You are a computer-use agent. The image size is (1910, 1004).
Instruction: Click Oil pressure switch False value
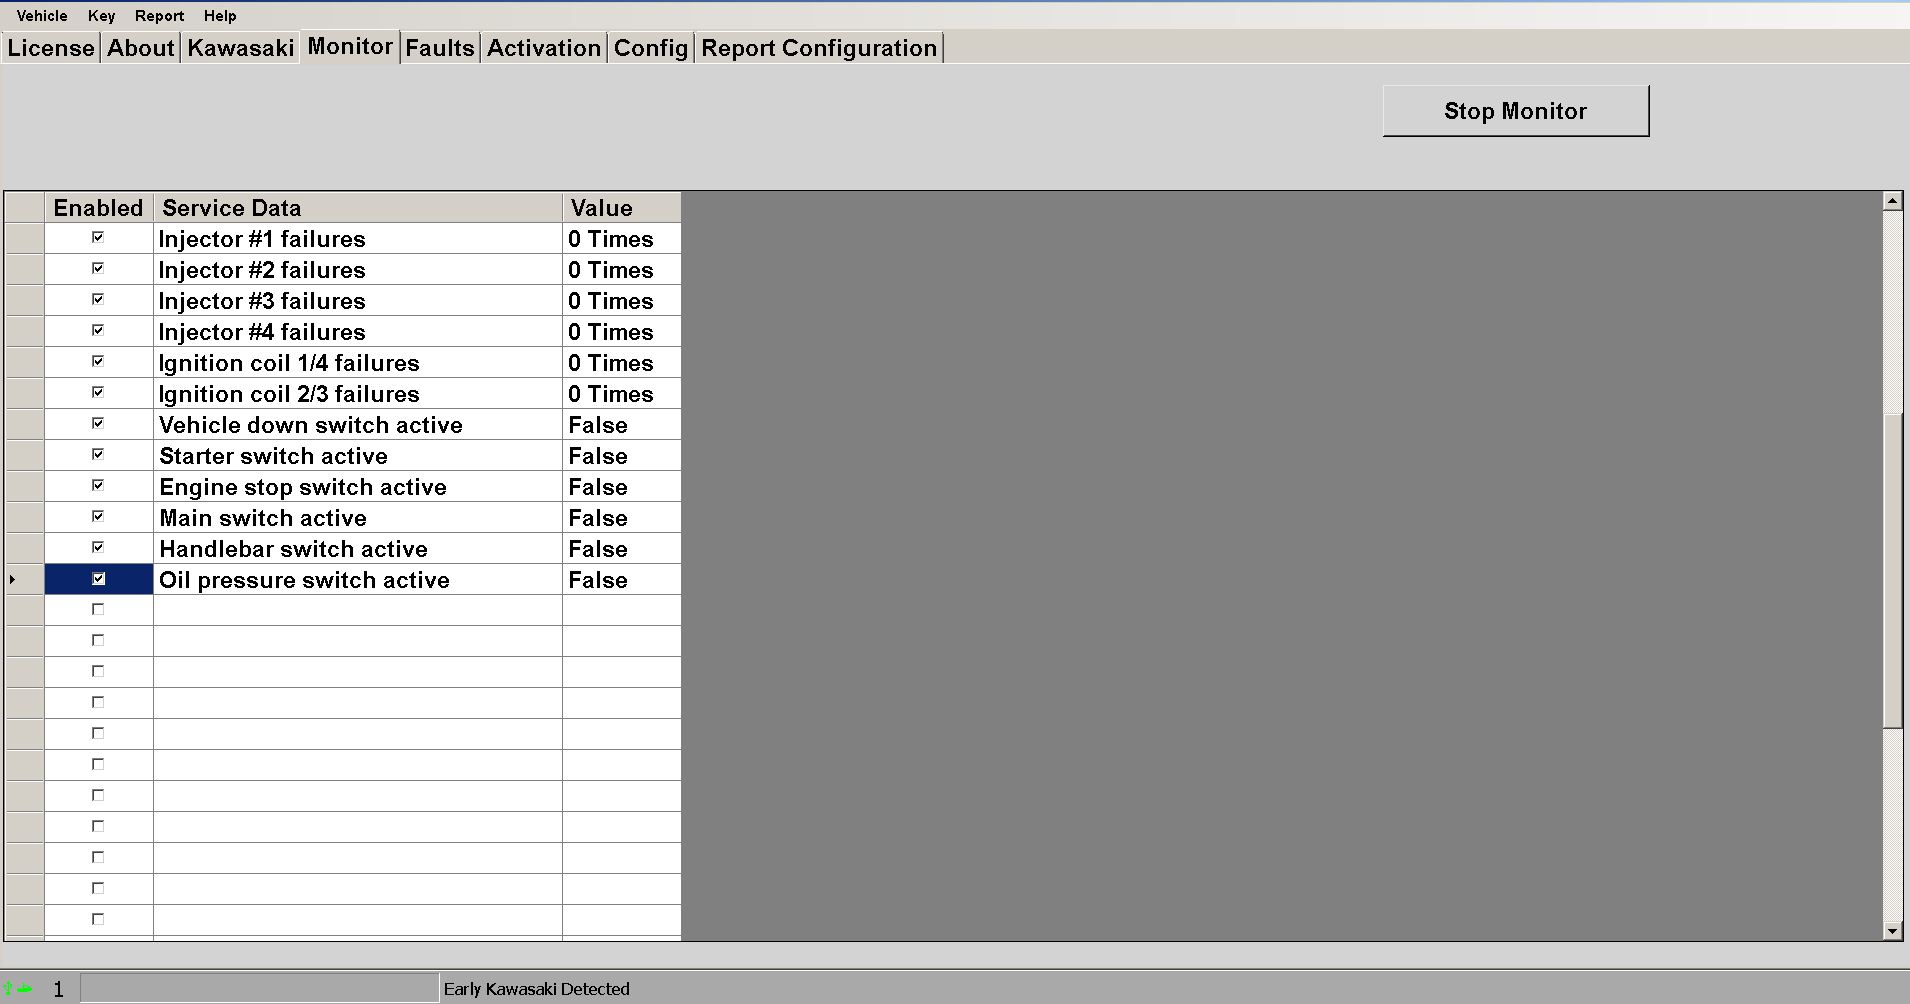[x=621, y=579]
